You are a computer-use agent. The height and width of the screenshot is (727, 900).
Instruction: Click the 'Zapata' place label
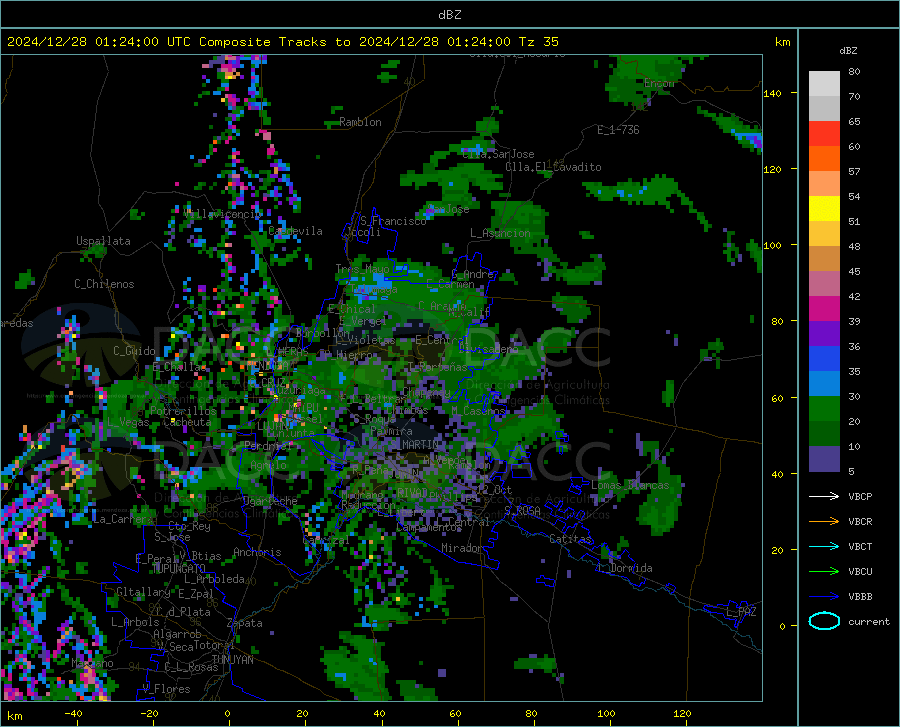[245, 623]
